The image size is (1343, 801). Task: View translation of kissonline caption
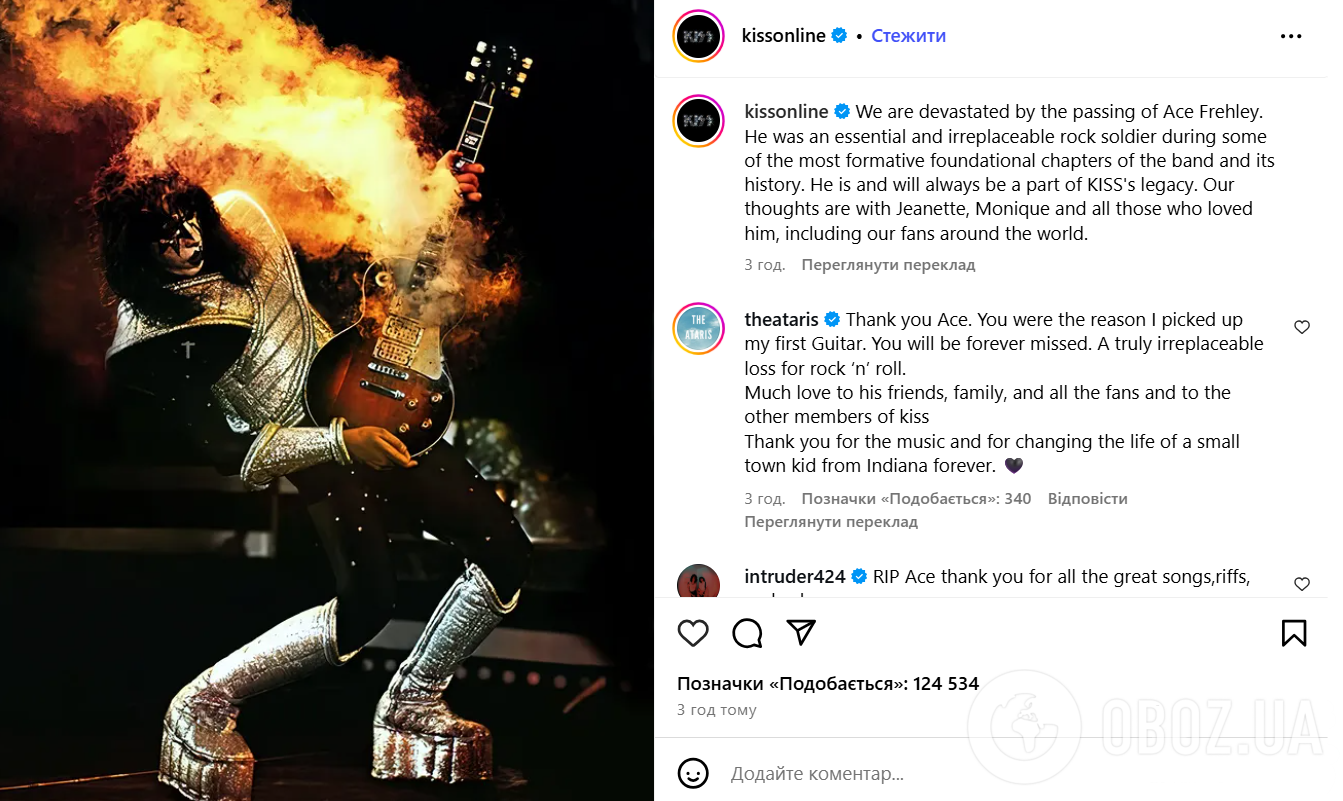point(888,265)
